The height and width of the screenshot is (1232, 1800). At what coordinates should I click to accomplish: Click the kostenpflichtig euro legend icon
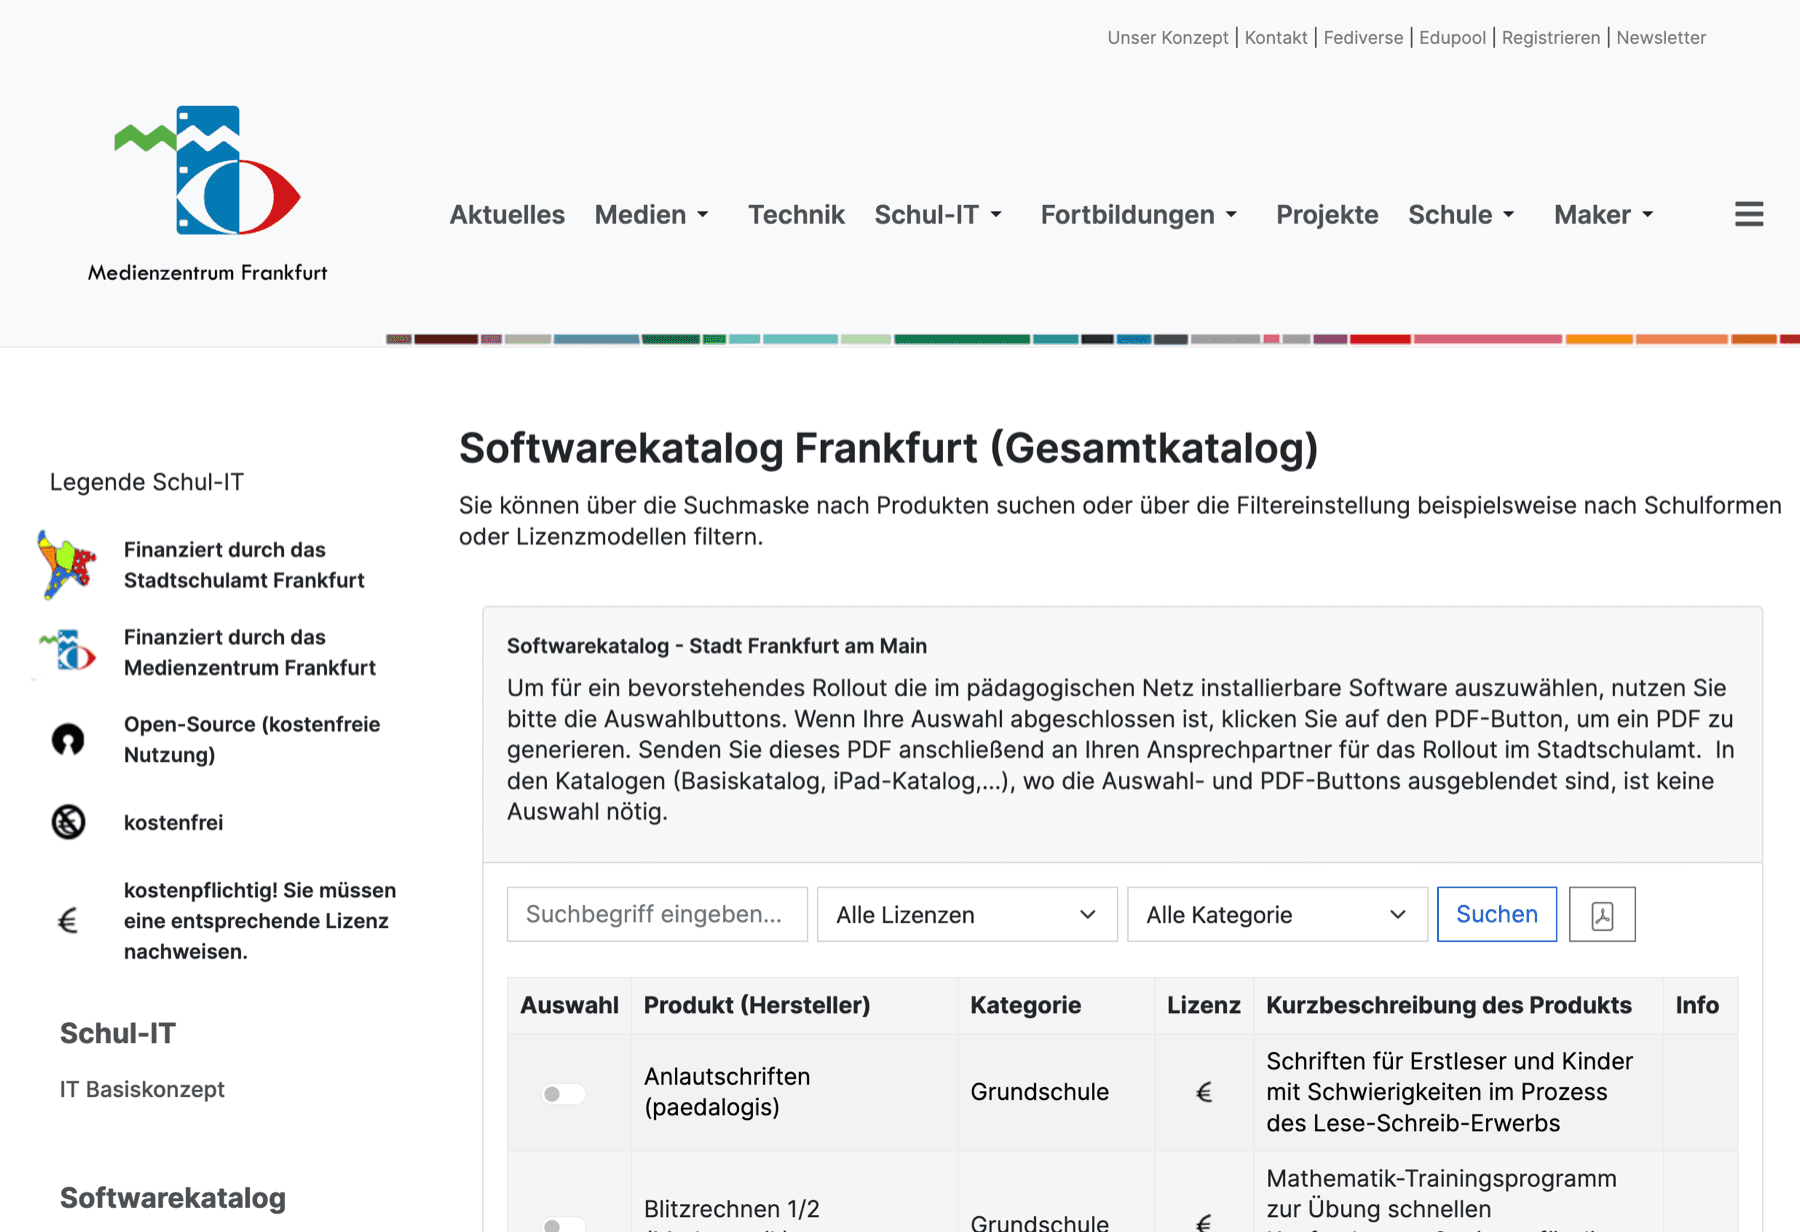(68, 921)
